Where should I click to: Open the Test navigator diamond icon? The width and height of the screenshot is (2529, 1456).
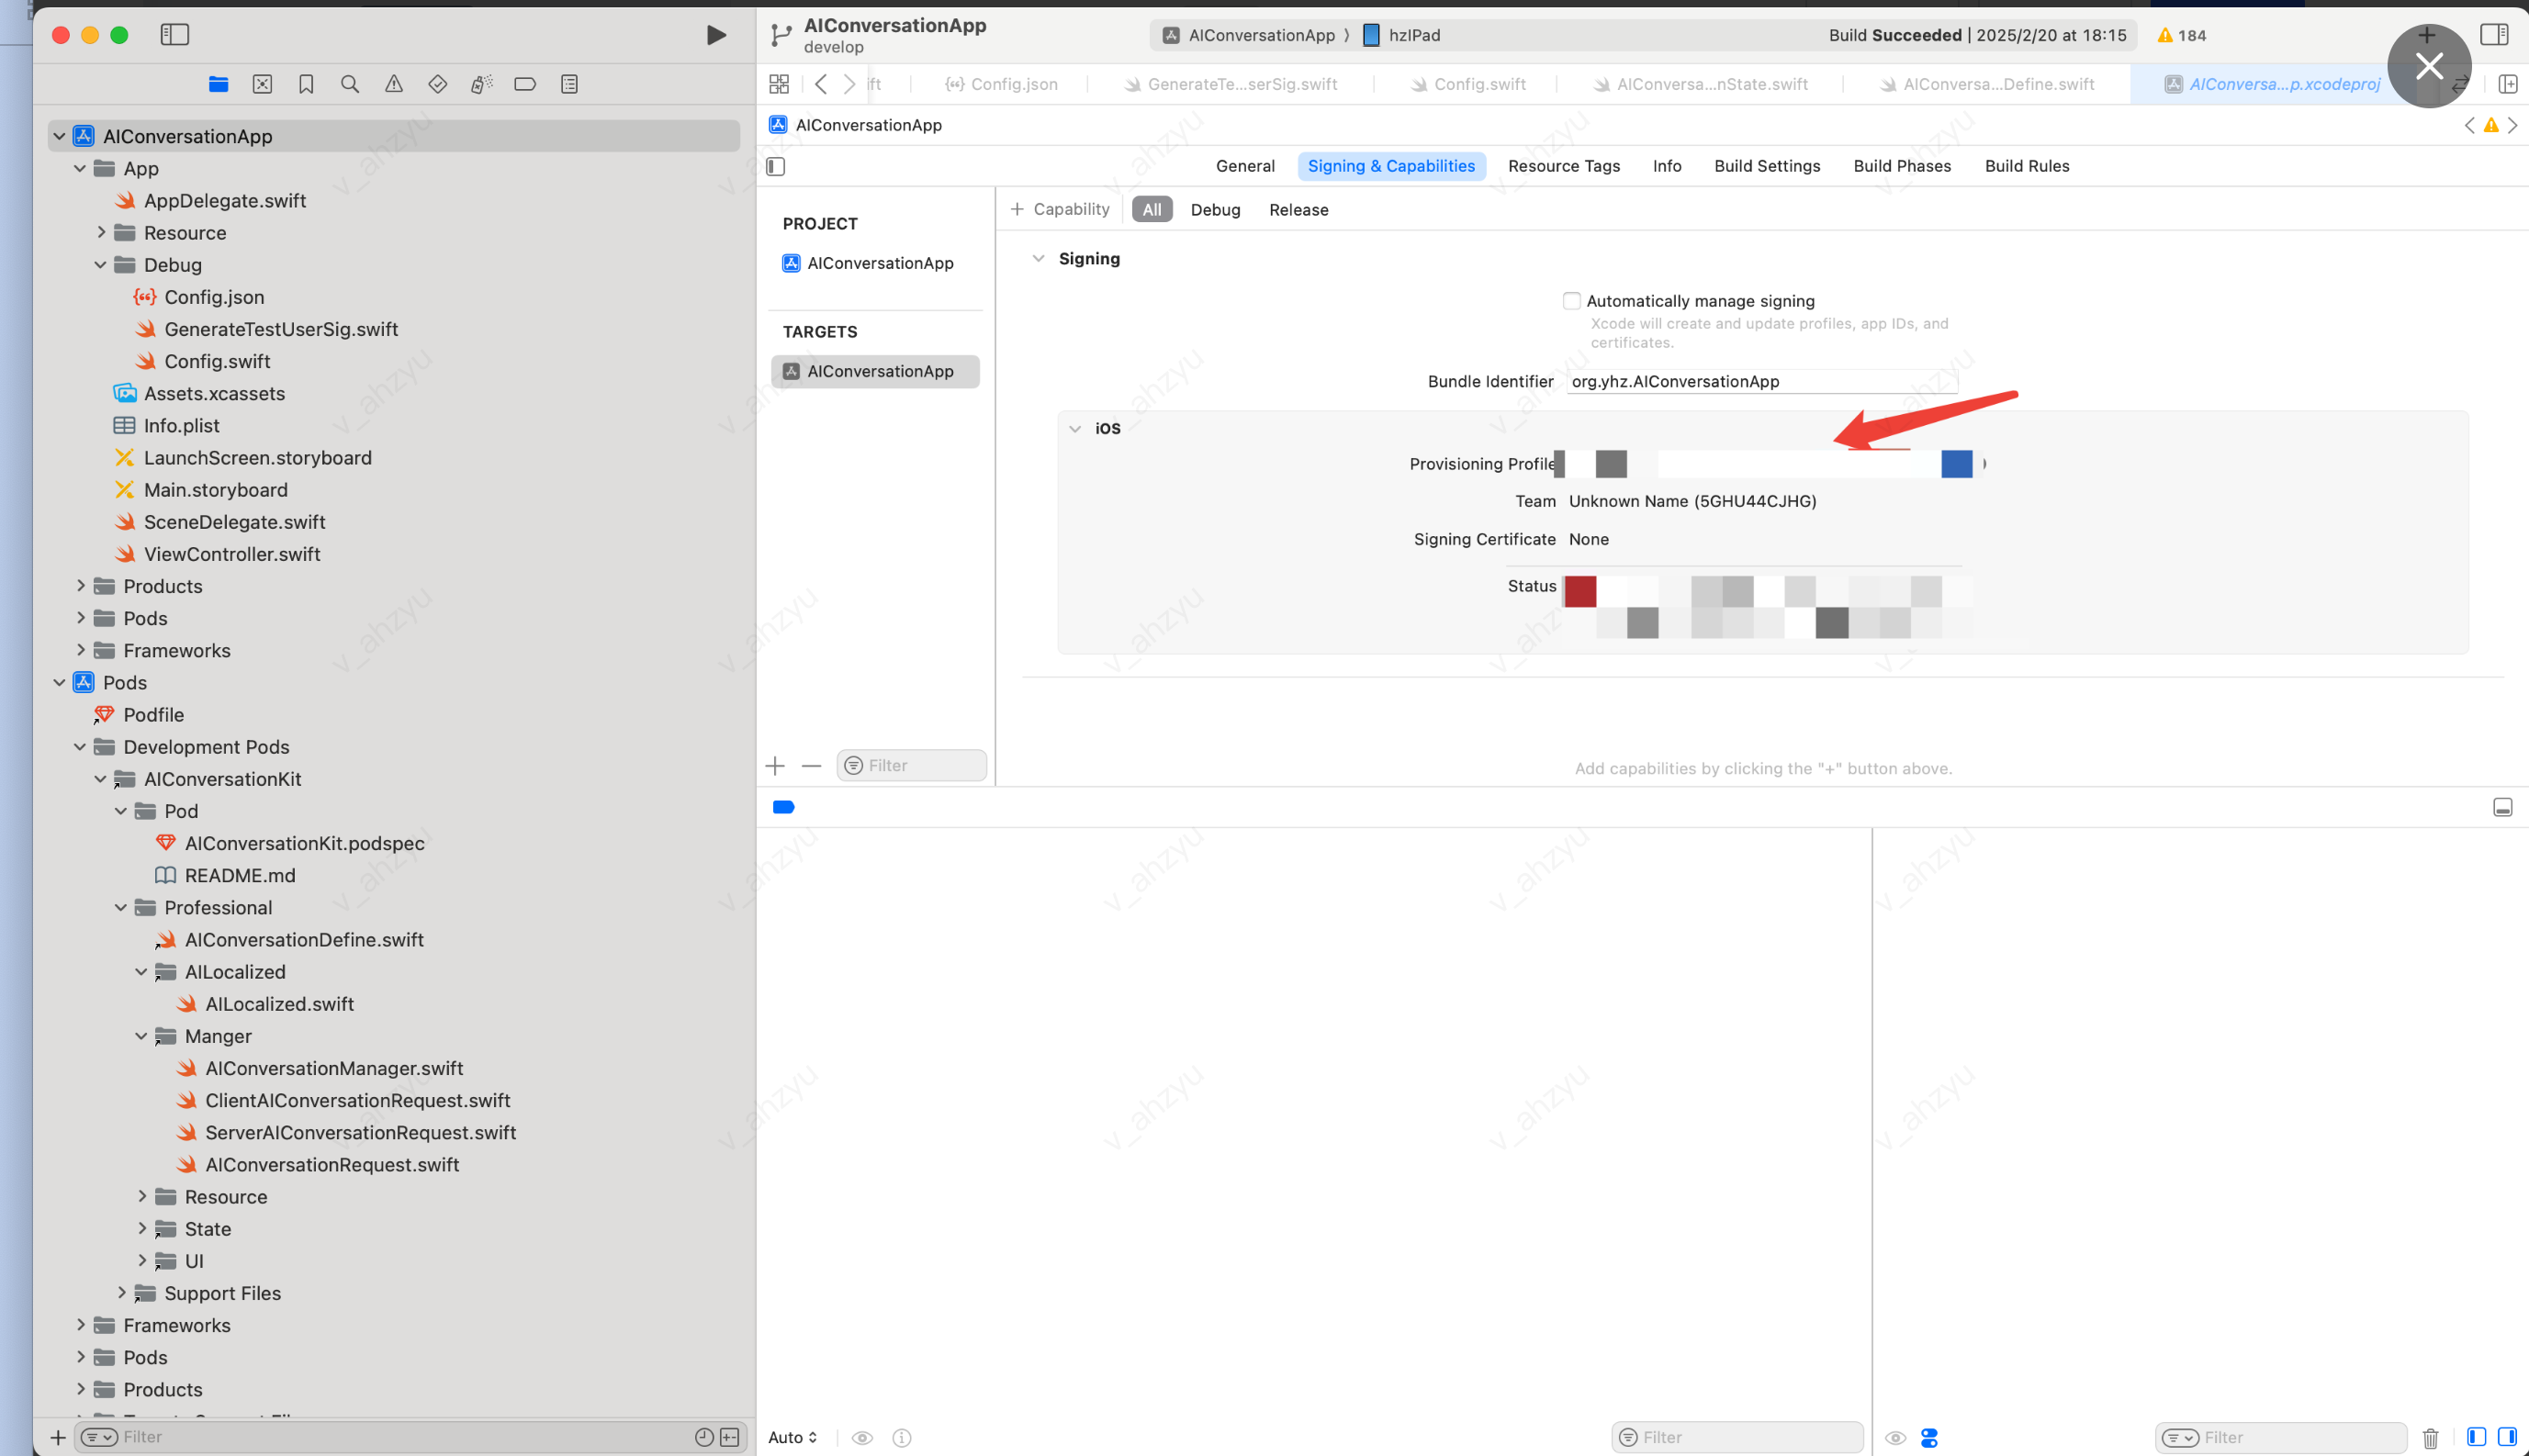[x=437, y=84]
